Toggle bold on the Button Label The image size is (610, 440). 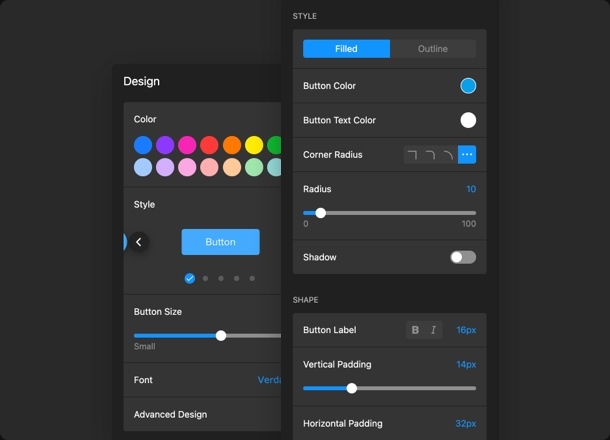tap(415, 330)
